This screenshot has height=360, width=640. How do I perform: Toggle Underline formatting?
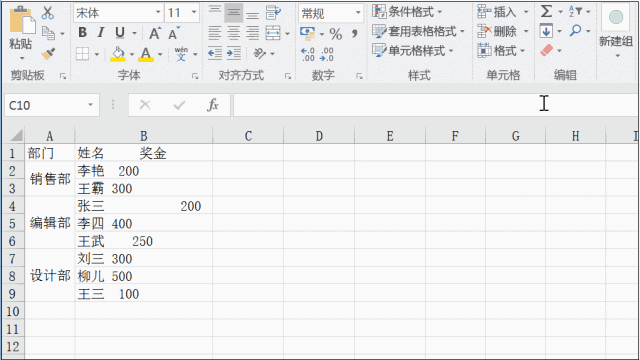[120, 33]
